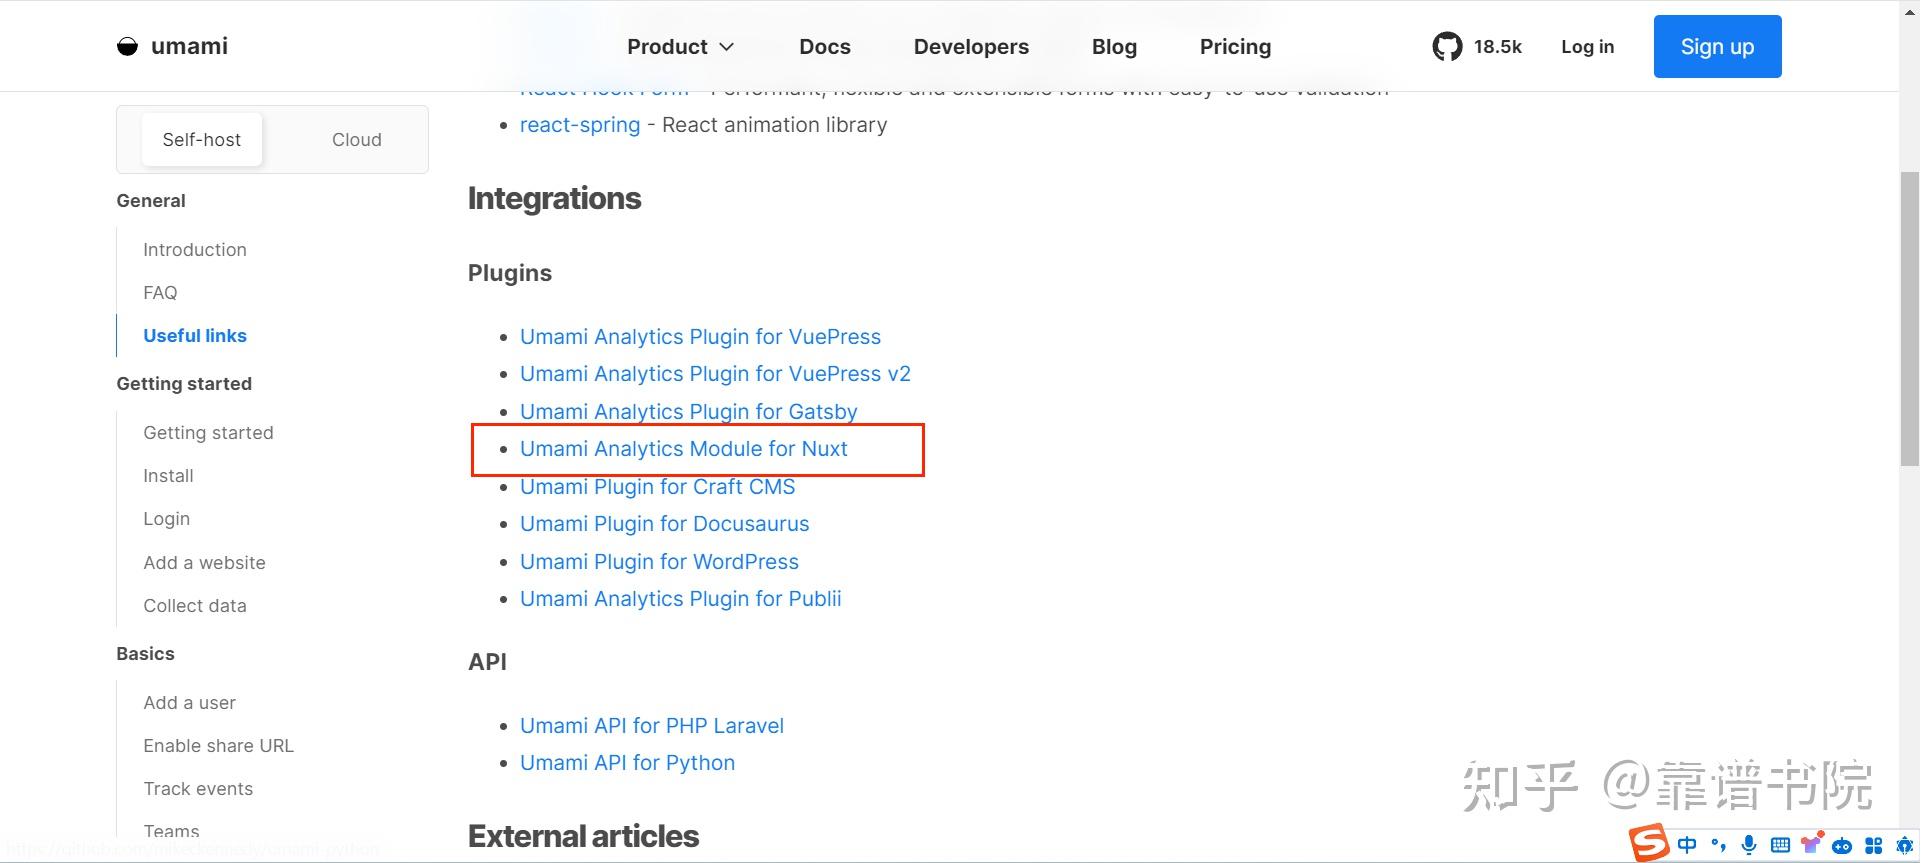Screen dimensions: 1921x863
Task: Click the umami logo icon
Action: (x=127, y=47)
